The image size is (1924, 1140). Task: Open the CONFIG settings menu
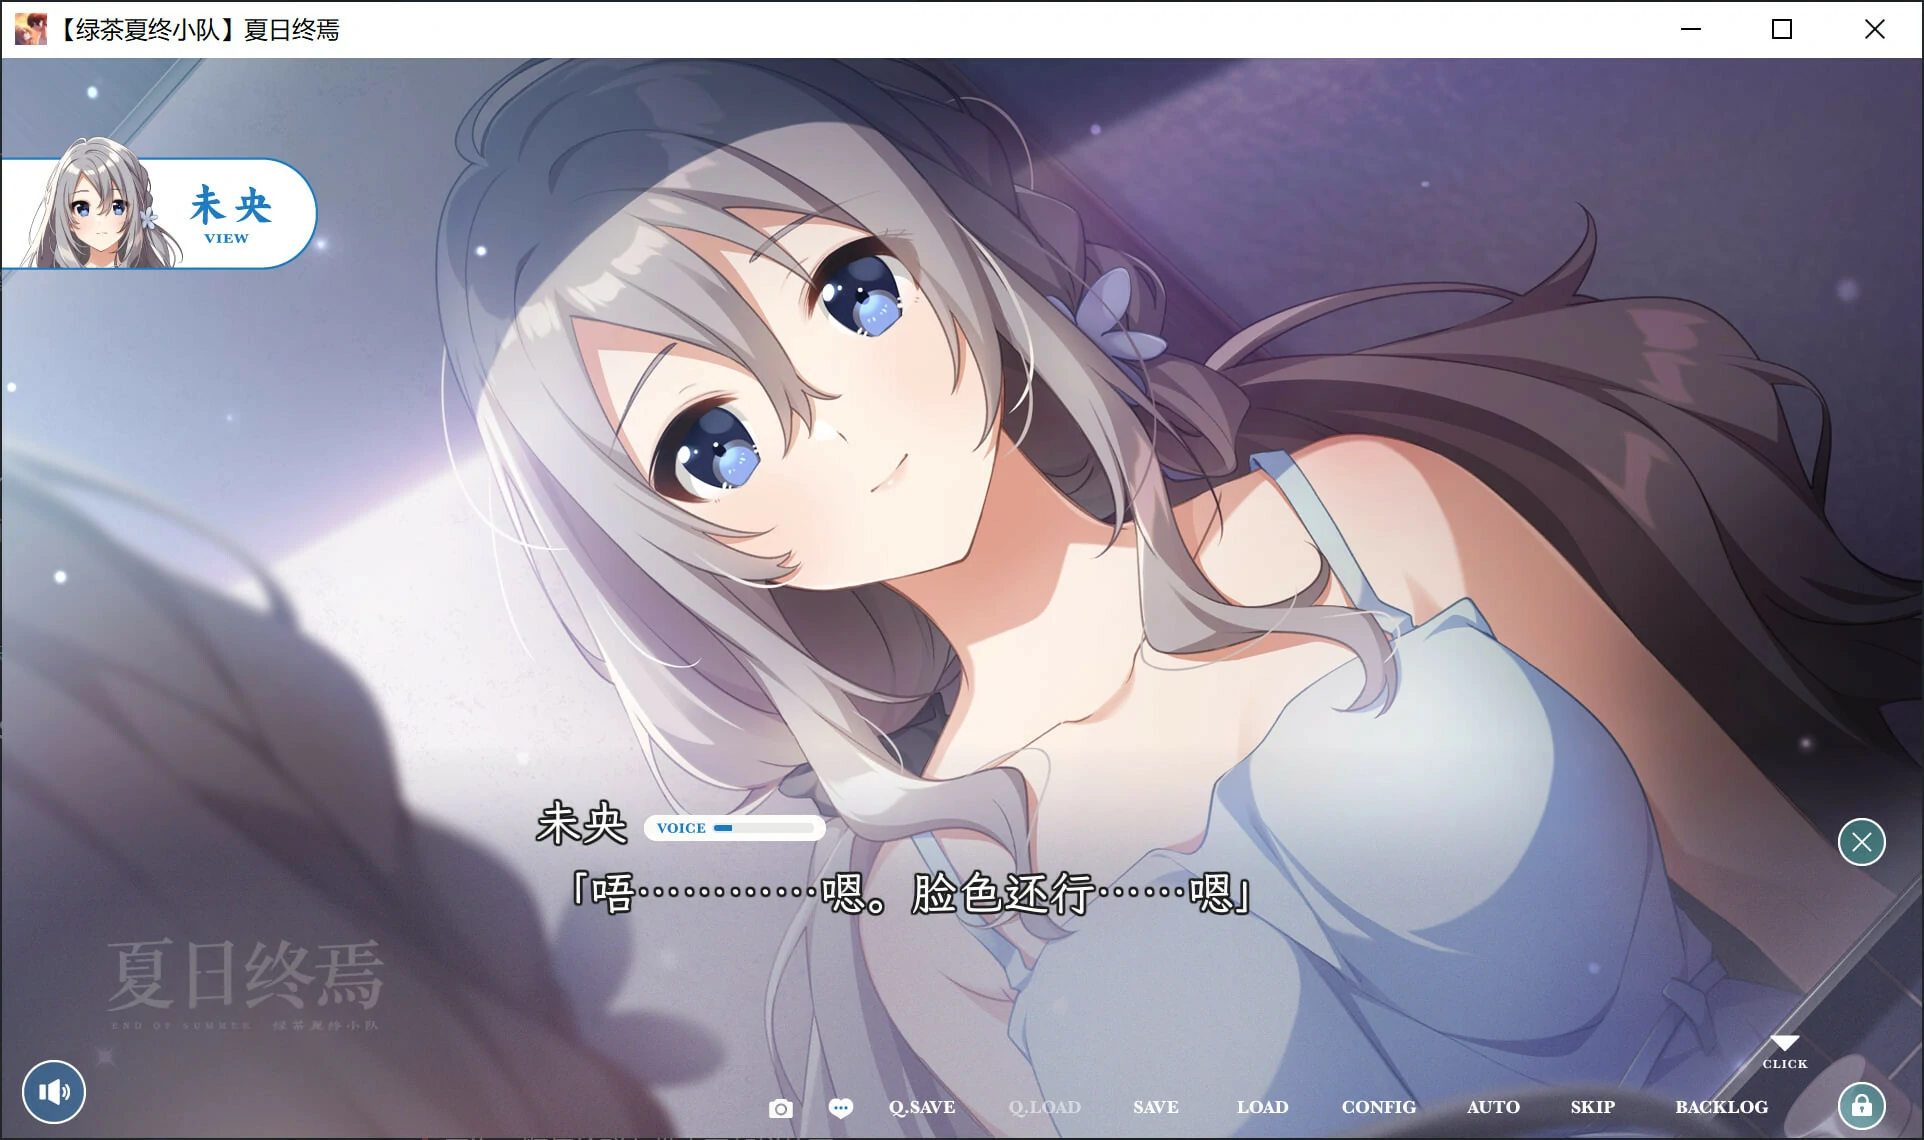[1378, 1107]
